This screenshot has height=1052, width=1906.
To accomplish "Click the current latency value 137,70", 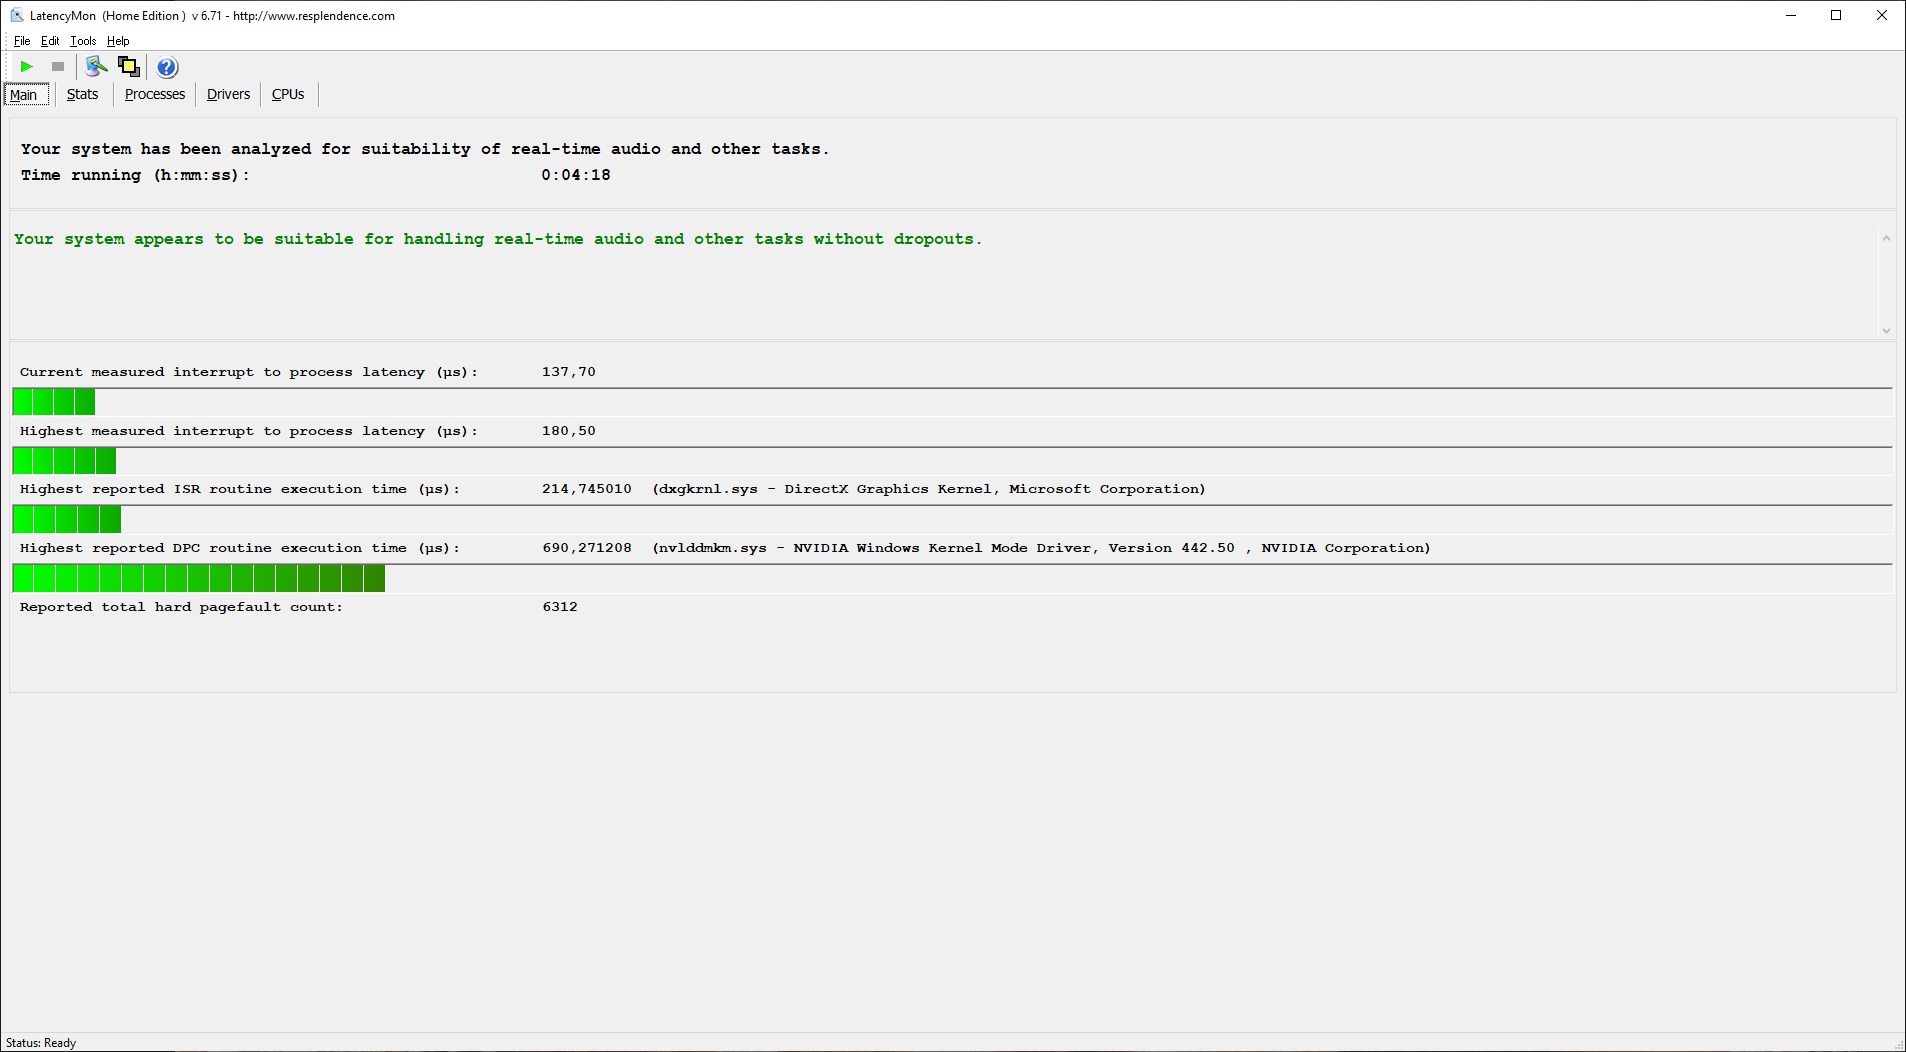I will tap(569, 372).
